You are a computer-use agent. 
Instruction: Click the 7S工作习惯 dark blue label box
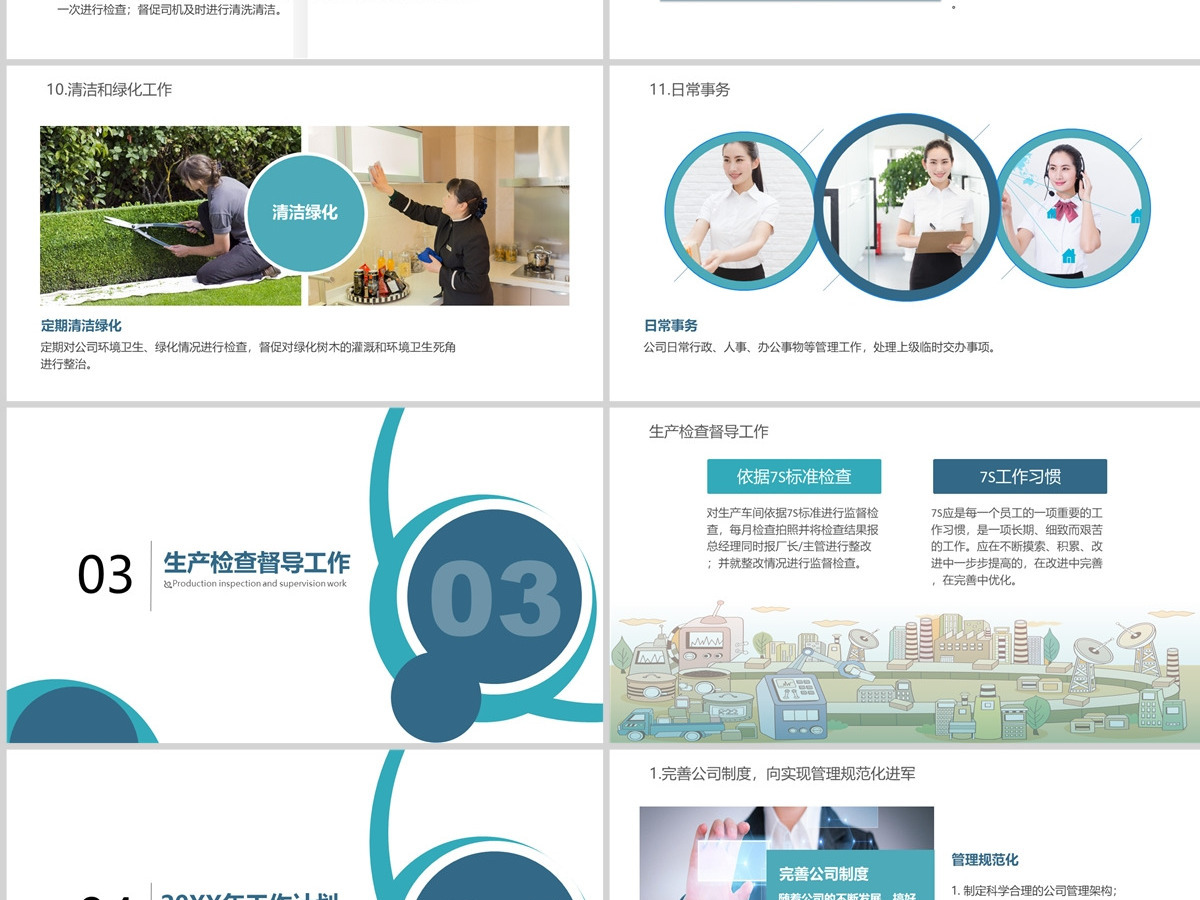(1020, 477)
